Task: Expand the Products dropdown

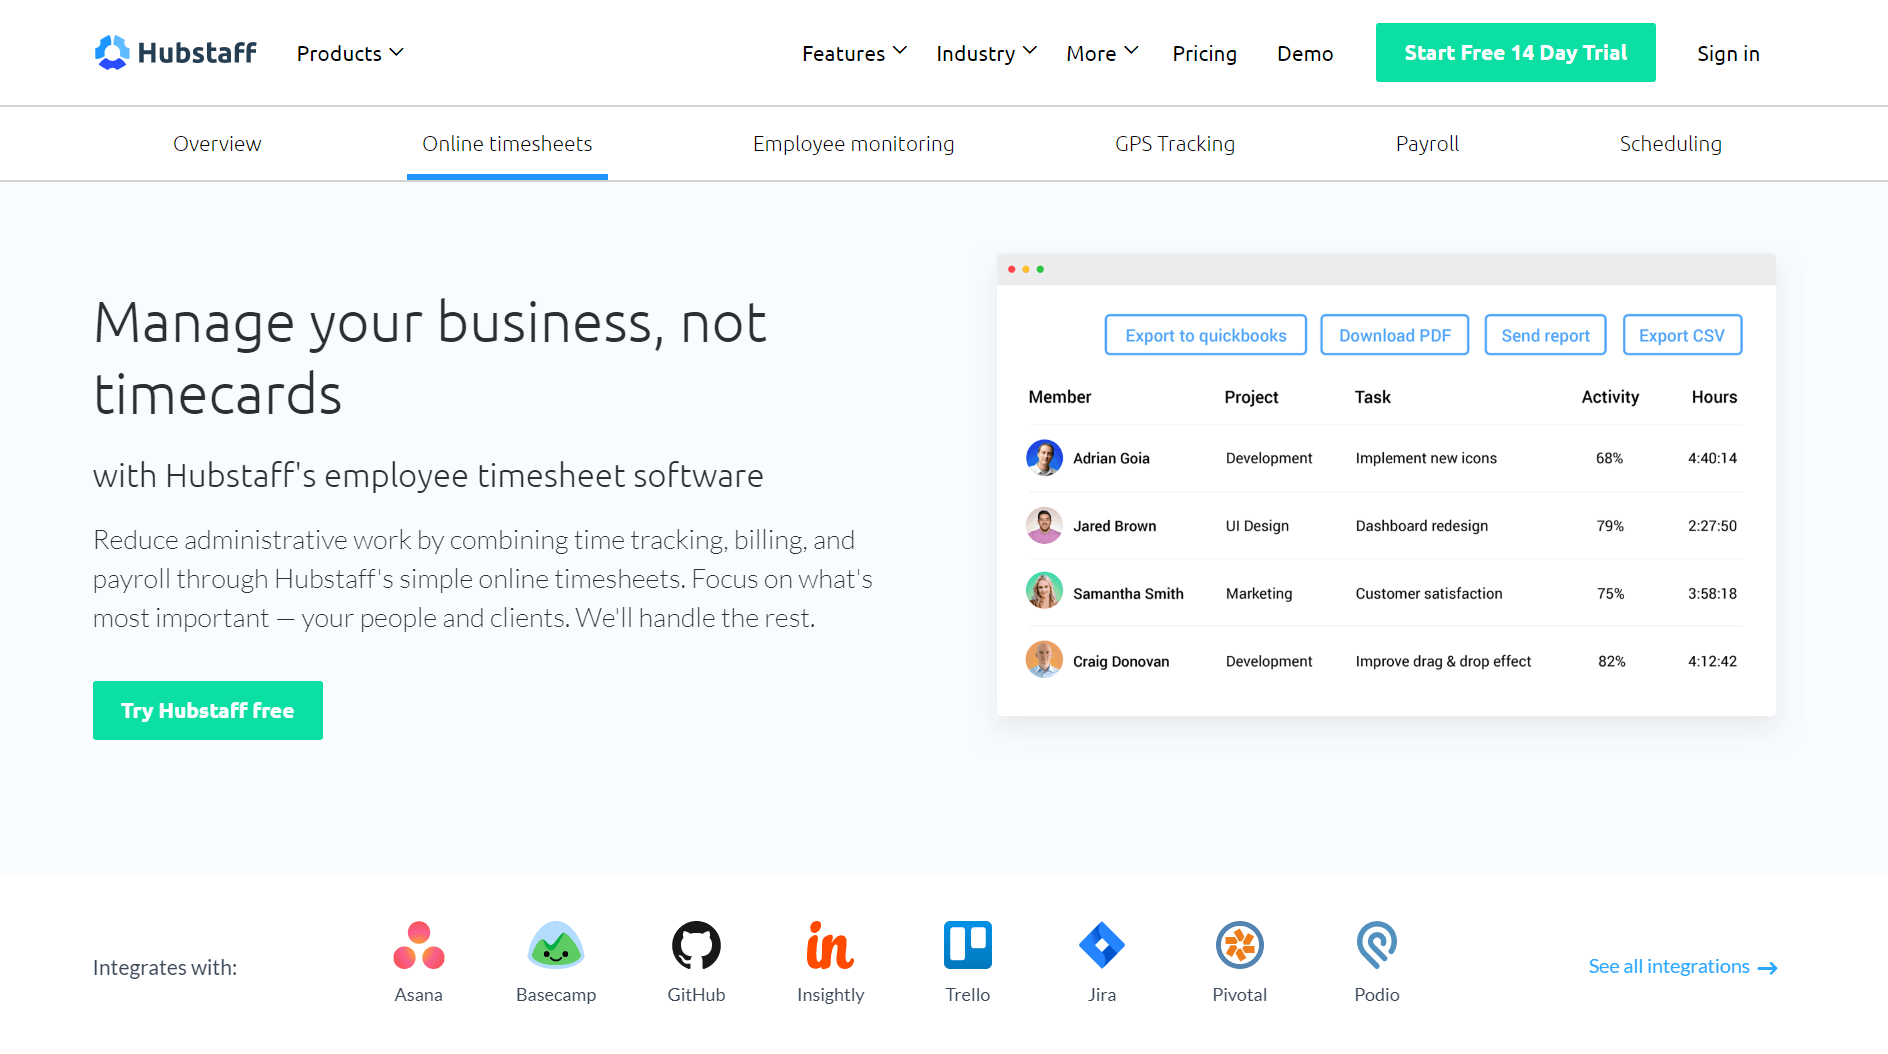Action: coord(350,53)
